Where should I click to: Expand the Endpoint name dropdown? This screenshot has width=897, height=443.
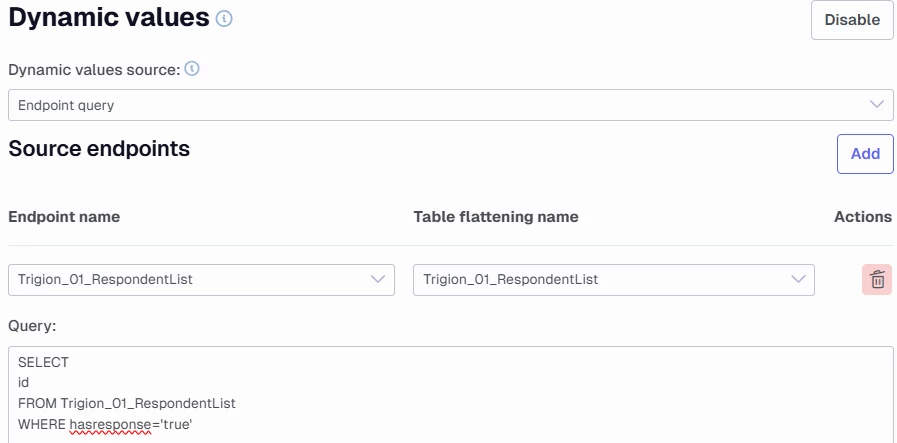(x=200, y=280)
